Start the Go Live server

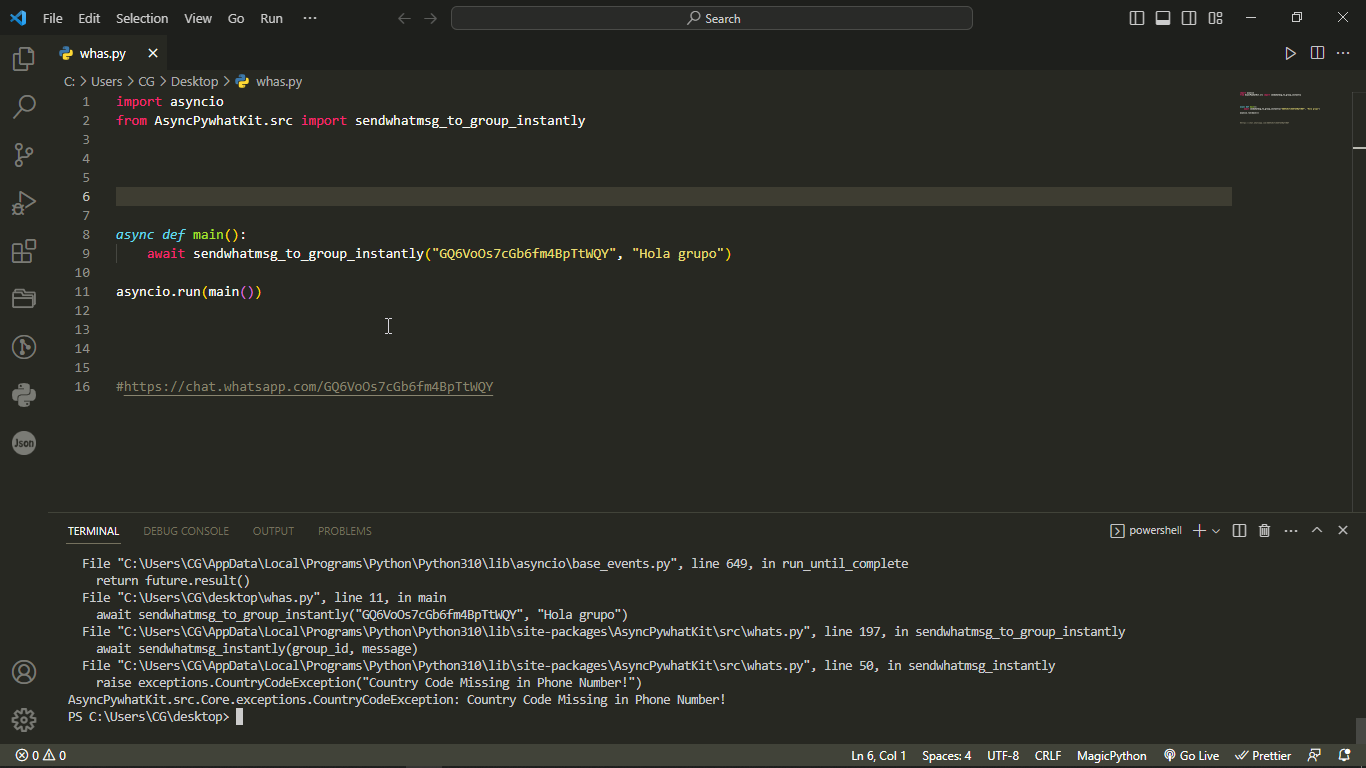point(1191,756)
